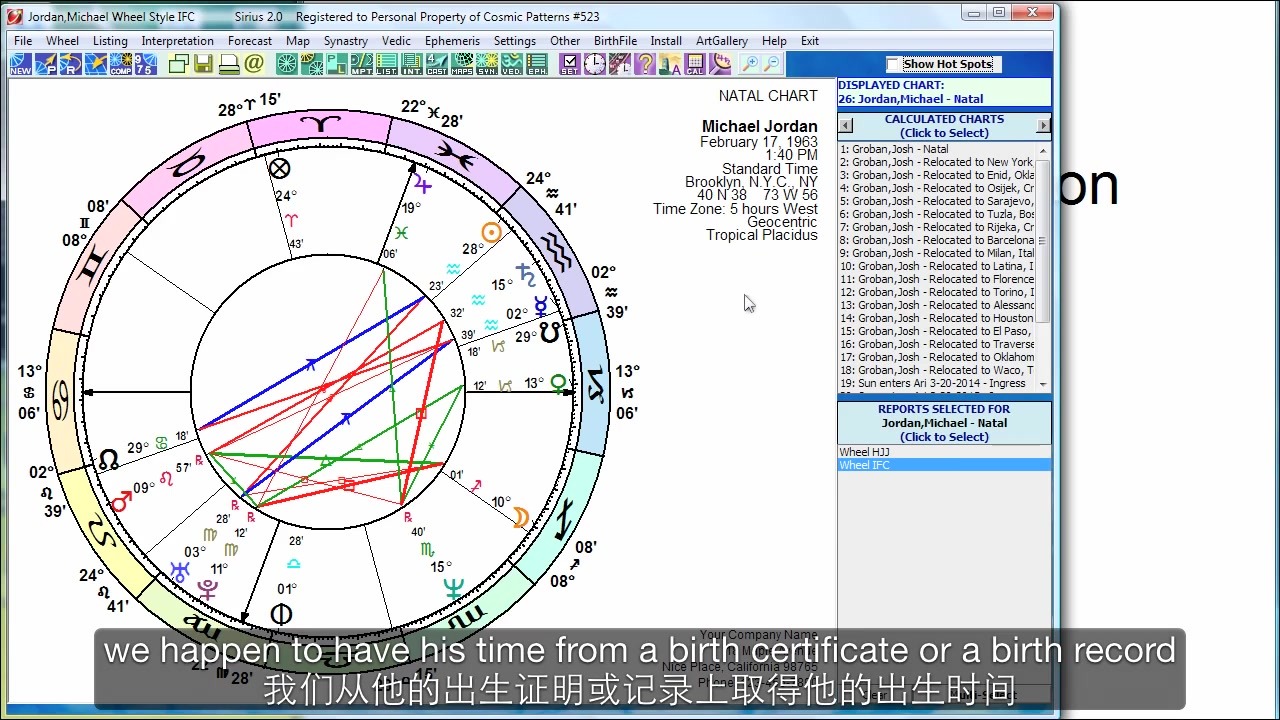Click the magnifier search icon with numbers
The height and width of the screenshot is (720, 1280).
coord(720,64)
